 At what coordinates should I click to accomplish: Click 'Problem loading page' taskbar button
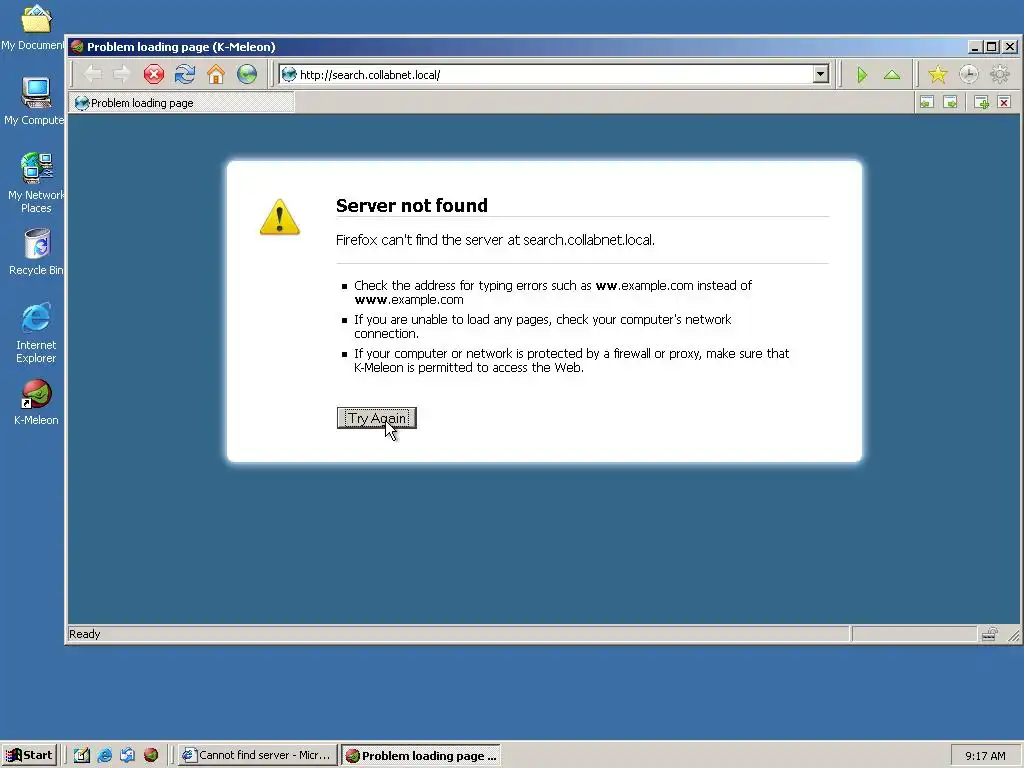coord(421,755)
